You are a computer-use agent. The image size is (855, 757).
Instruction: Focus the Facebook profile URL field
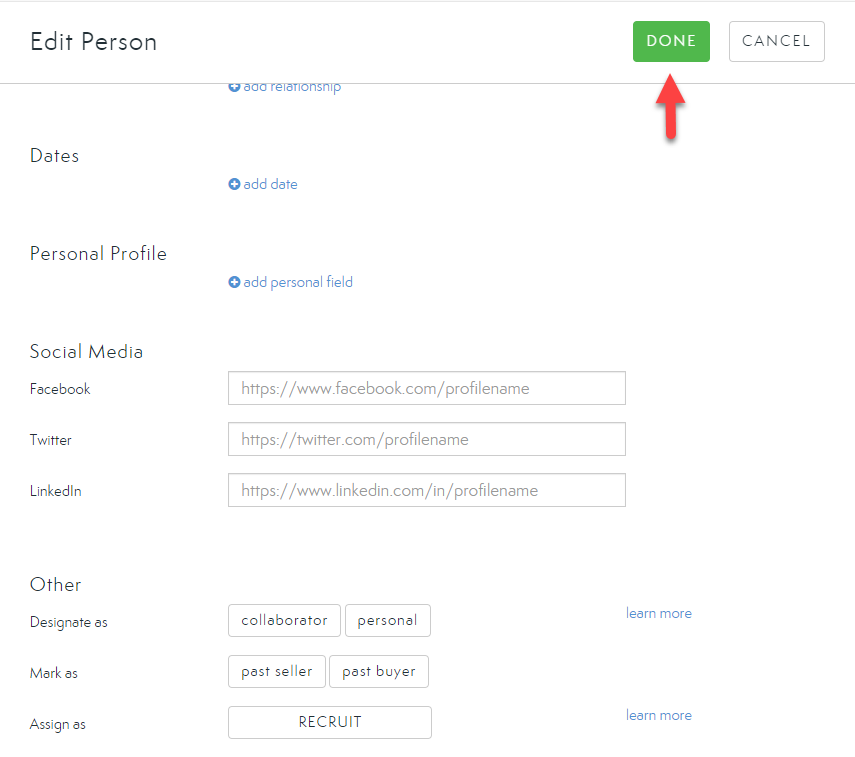pos(426,388)
